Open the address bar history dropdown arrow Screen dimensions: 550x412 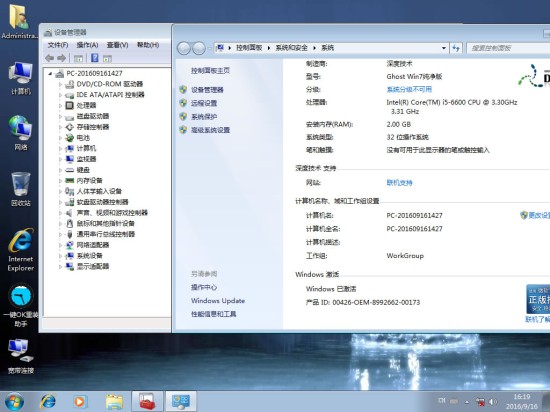(x=444, y=48)
